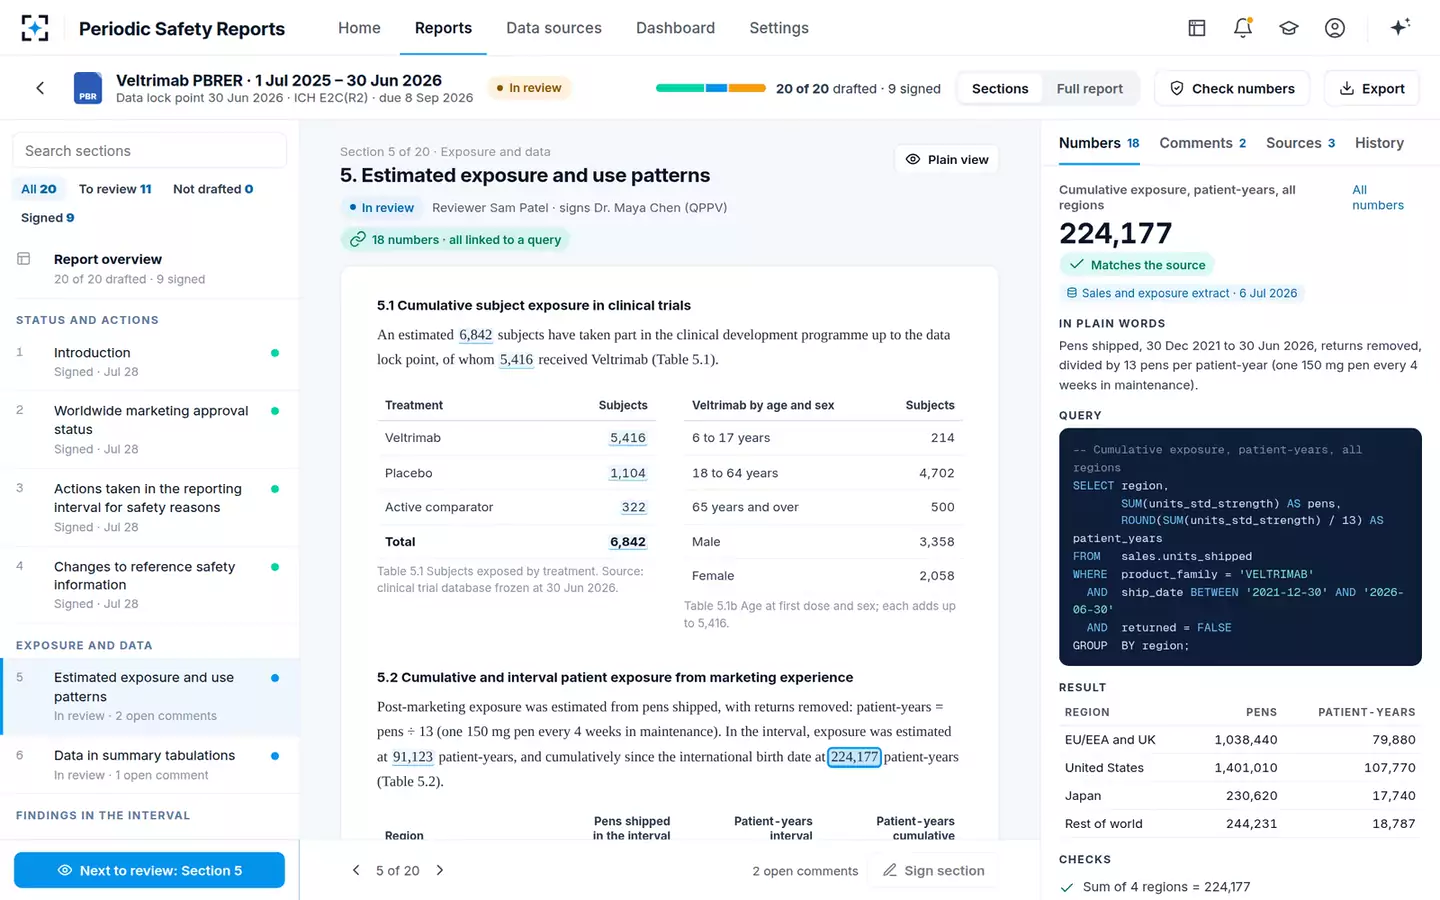Click Next to review: Section 5
This screenshot has height=900, width=1440.
[149, 870]
